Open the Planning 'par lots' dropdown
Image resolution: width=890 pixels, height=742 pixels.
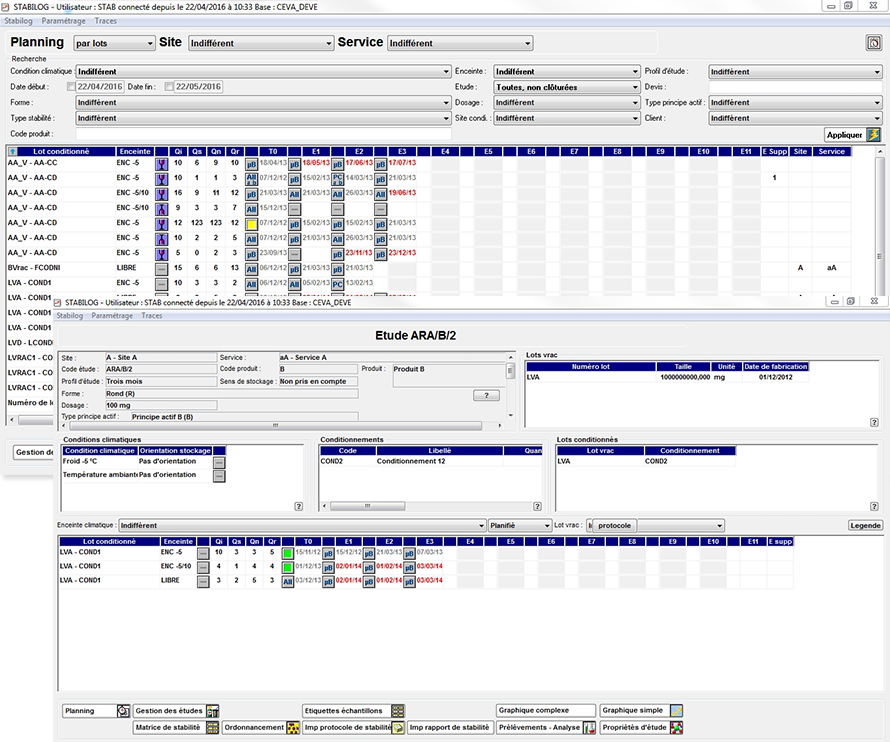pos(114,43)
